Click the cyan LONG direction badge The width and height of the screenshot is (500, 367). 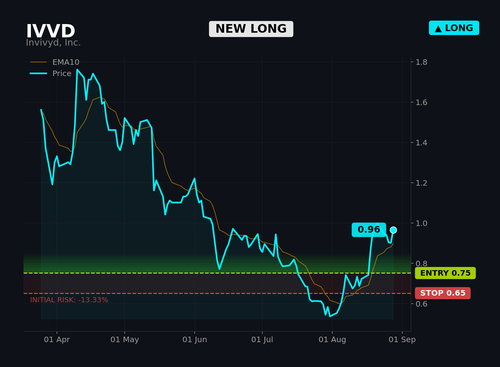[454, 28]
